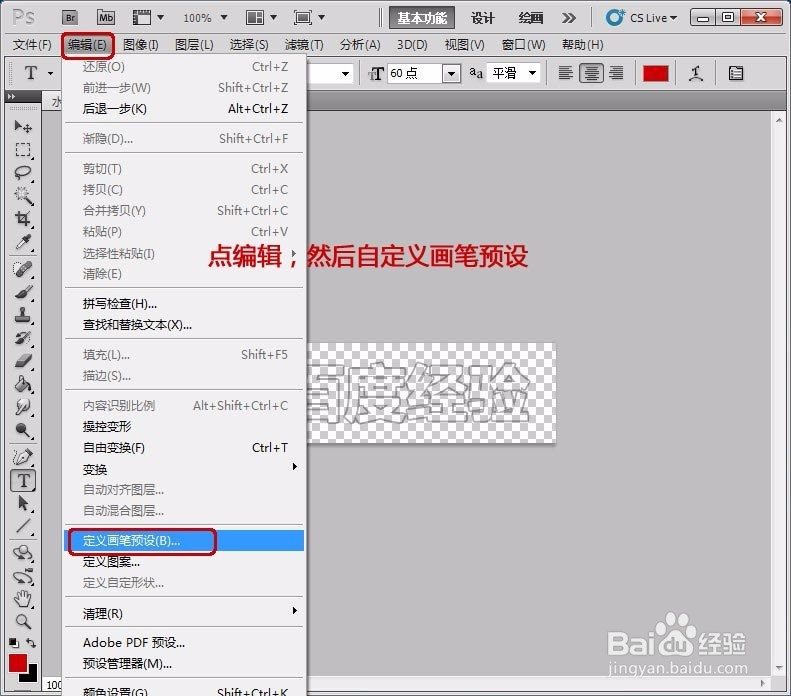
Task: Select the Crop tool
Action: [x=23, y=218]
